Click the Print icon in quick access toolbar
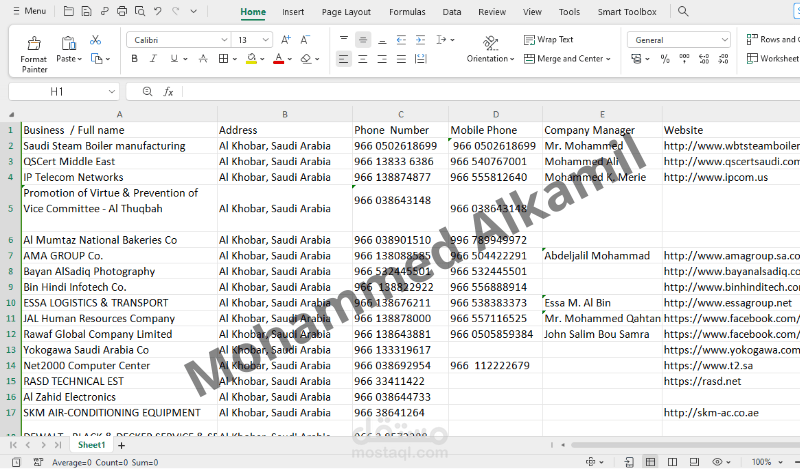The height and width of the screenshot is (470, 800). pyautogui.click(x=121, y=11)
